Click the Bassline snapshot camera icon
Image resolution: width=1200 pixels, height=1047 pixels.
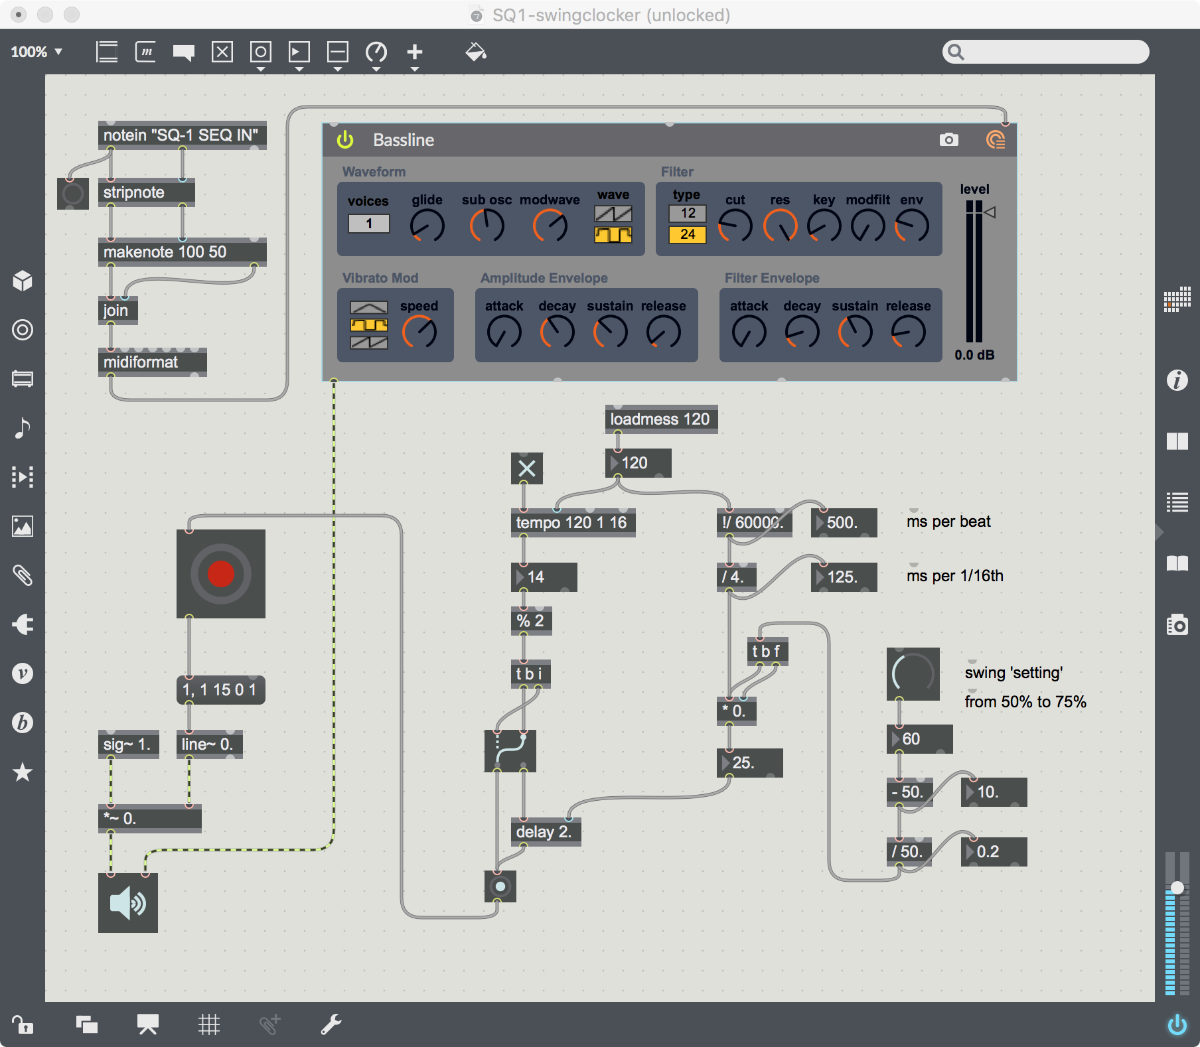tap(949, 140)
